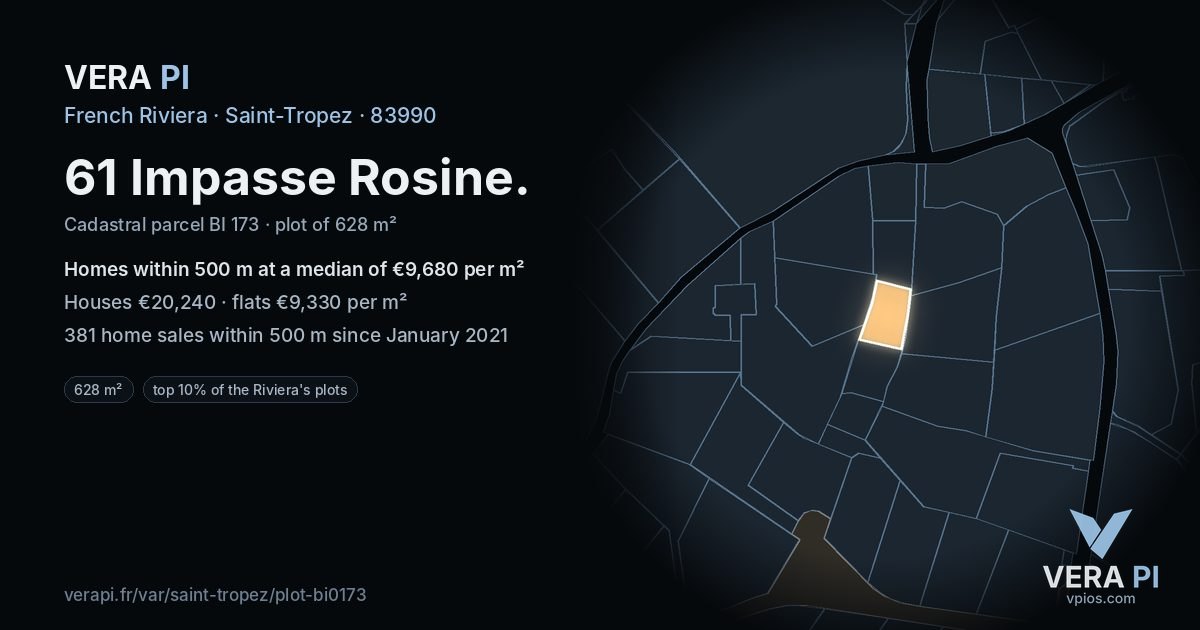The height and width of the screenshot is (630, 1200).
Task: Click the 628 m² pill badge
Action: click(x=98, y=390)
